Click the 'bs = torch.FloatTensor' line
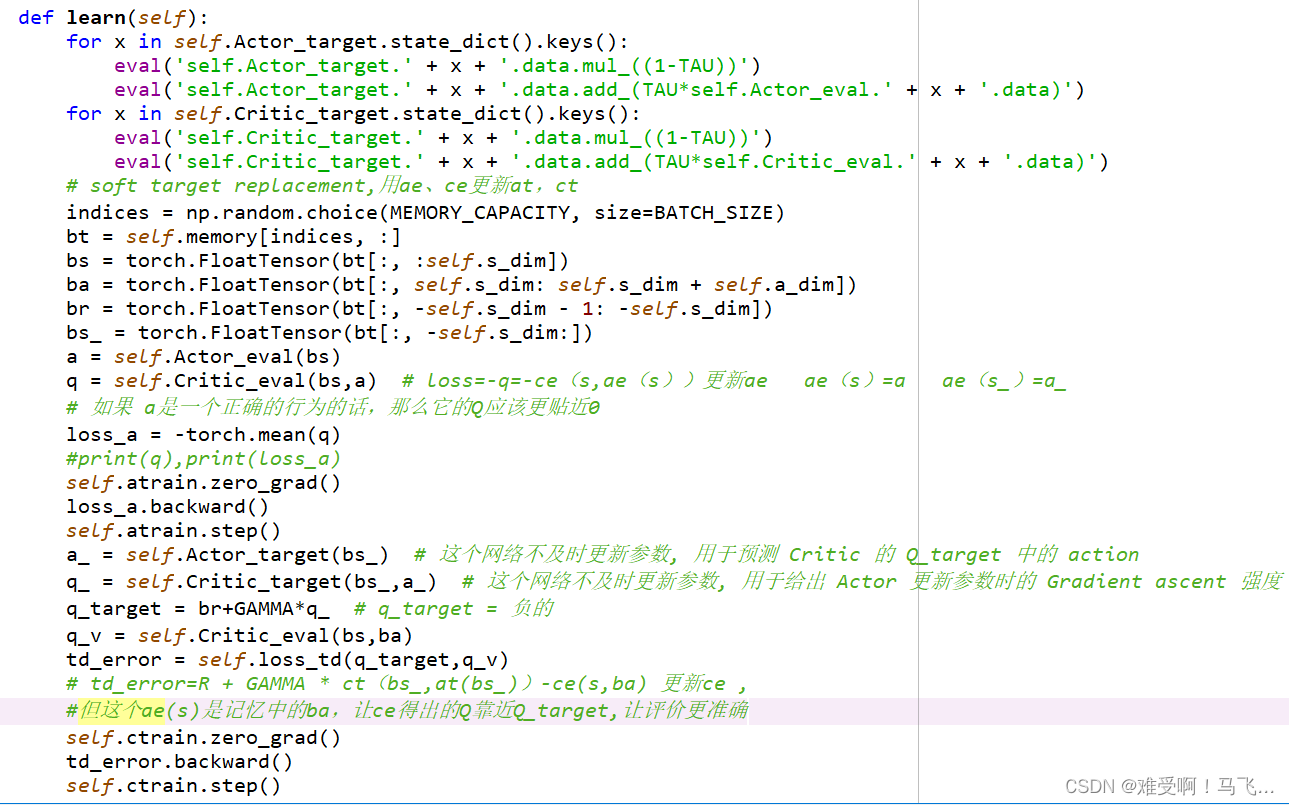Image resolution: width=1289 pixels, height=805 pixels. [318, 260]
